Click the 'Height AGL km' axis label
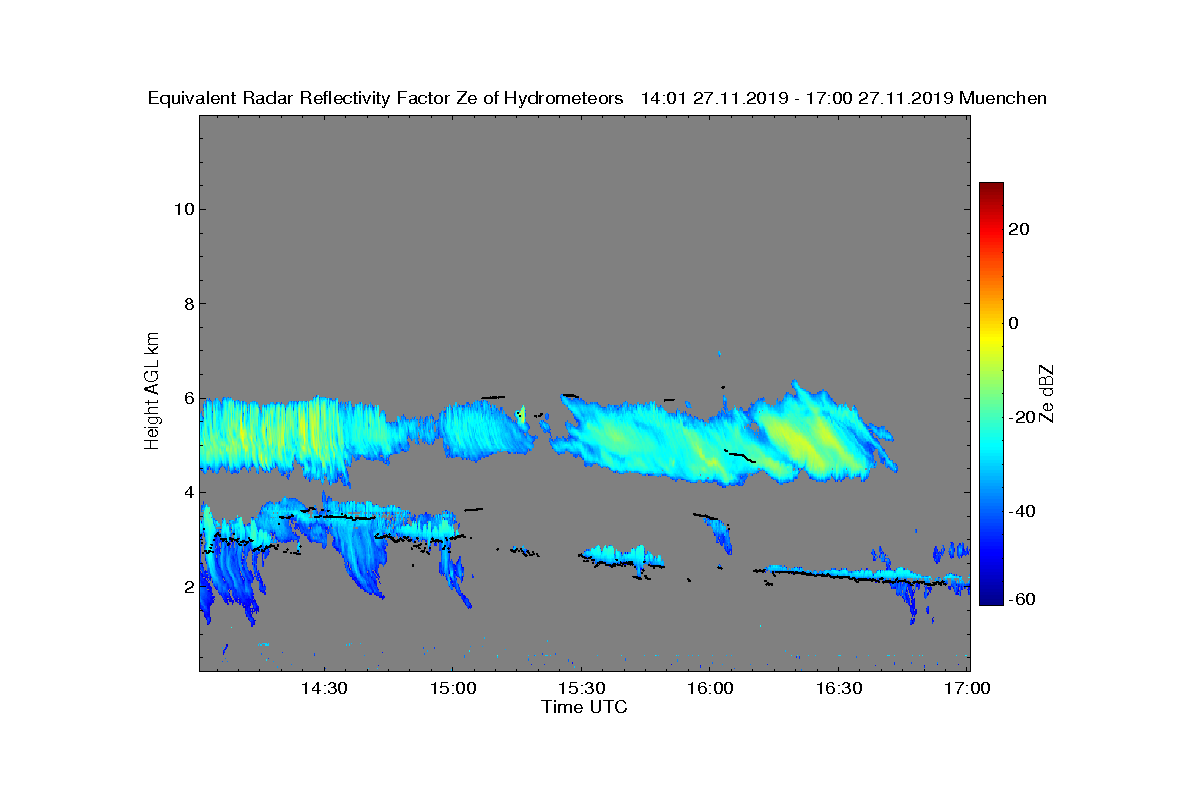 click(x=152, y=392)
